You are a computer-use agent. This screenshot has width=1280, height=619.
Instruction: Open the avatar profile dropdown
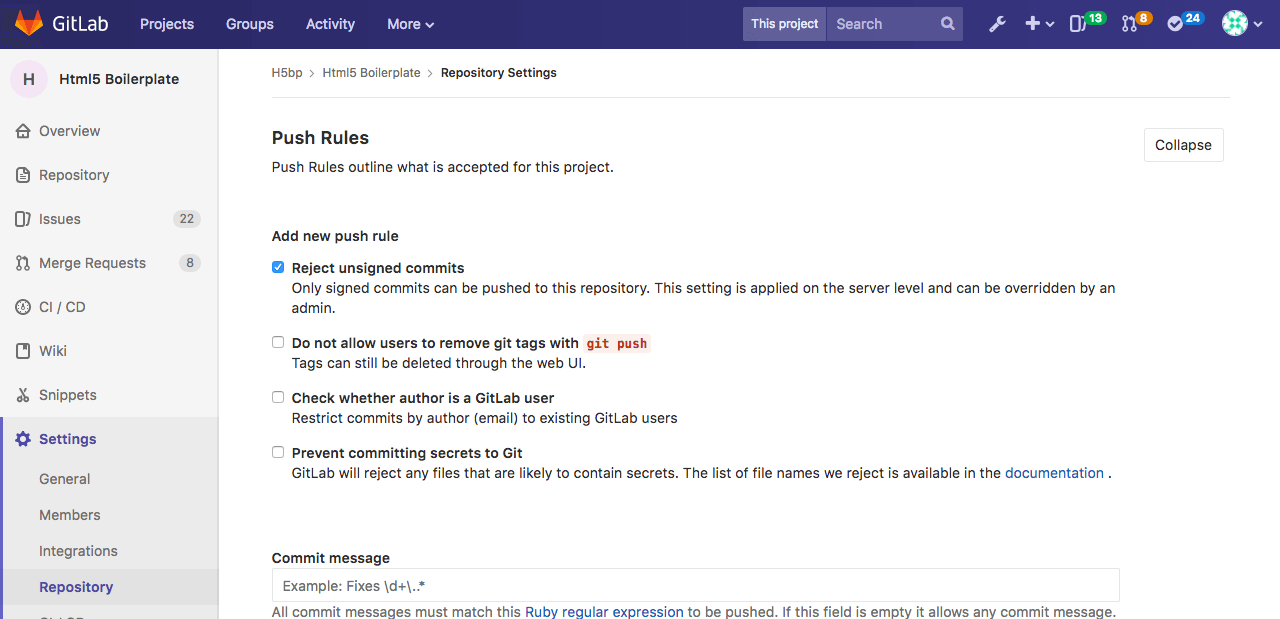coord(1240,23)
